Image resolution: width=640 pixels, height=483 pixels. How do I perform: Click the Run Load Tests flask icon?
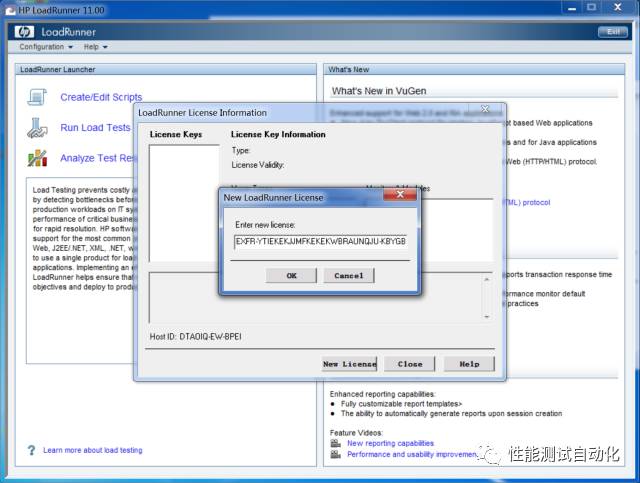point(37,128)
